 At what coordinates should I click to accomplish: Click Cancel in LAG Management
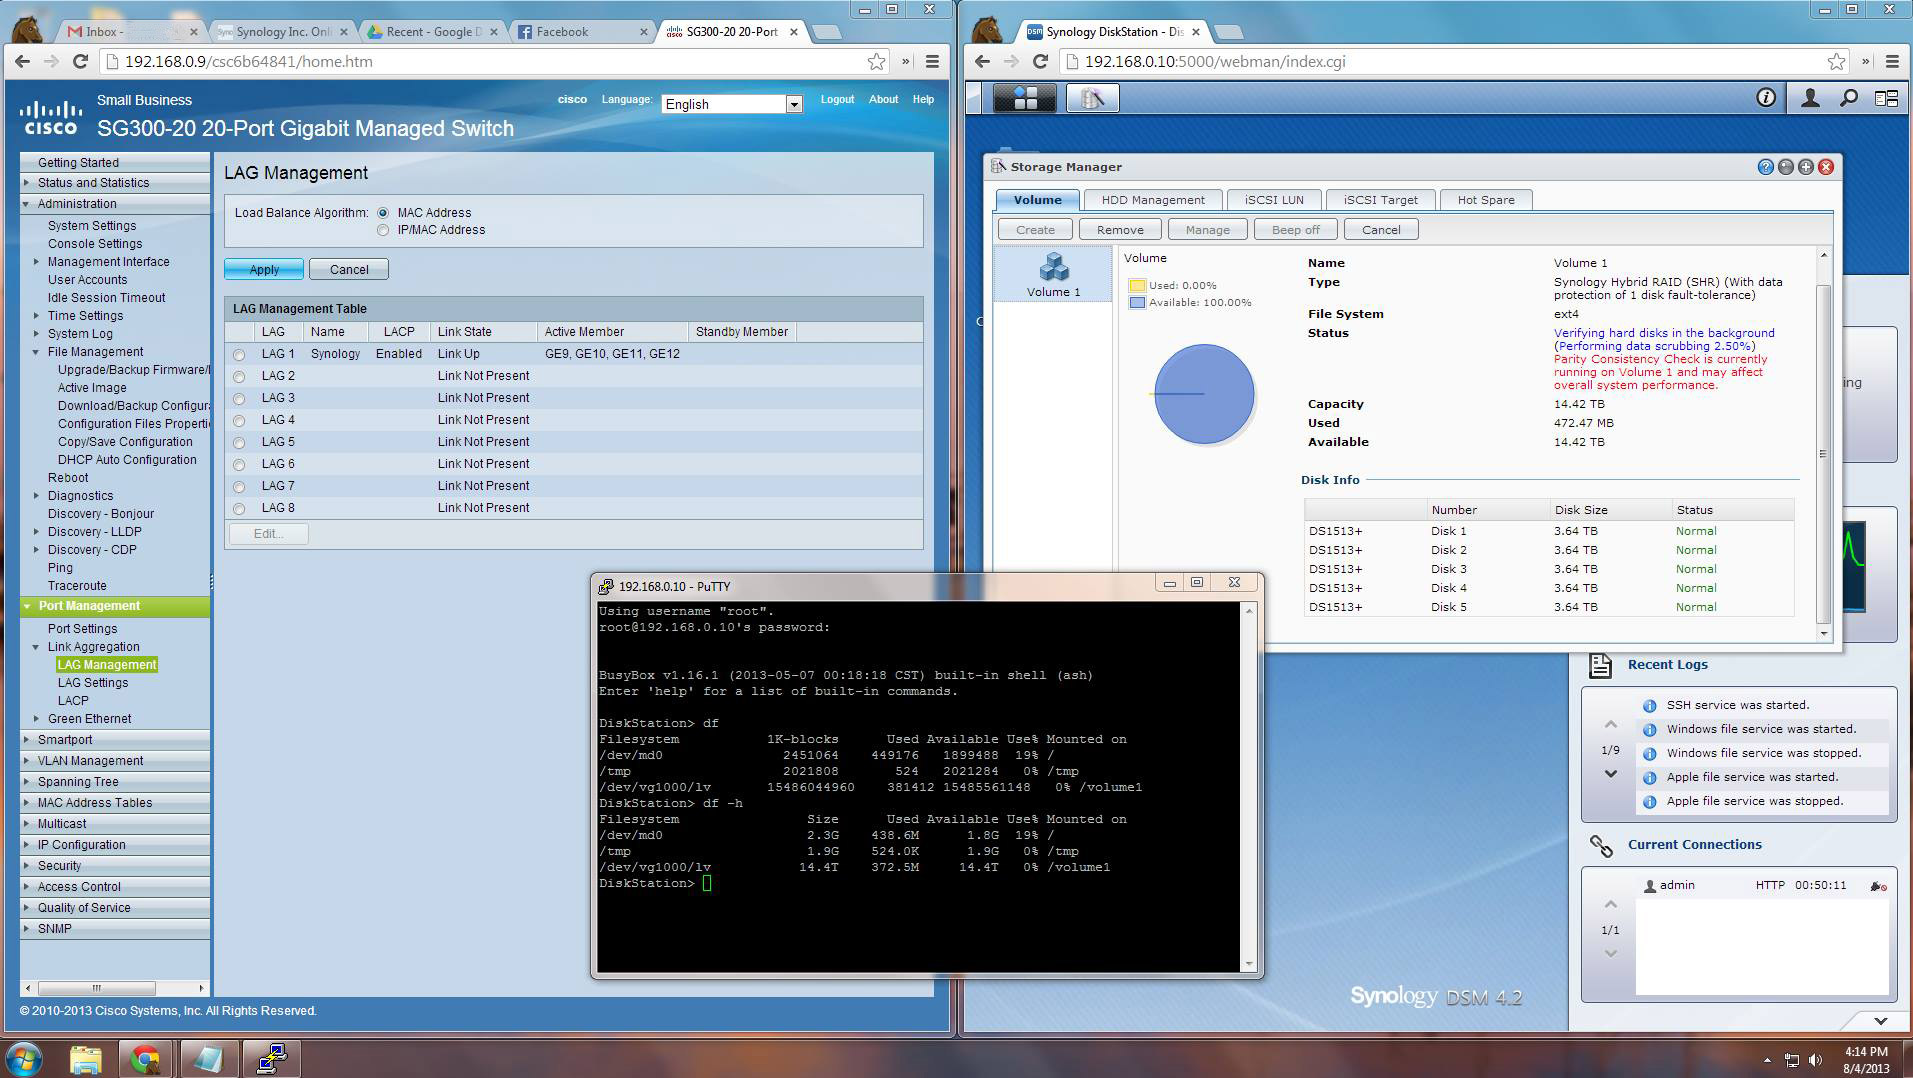[x=349, y=270]
